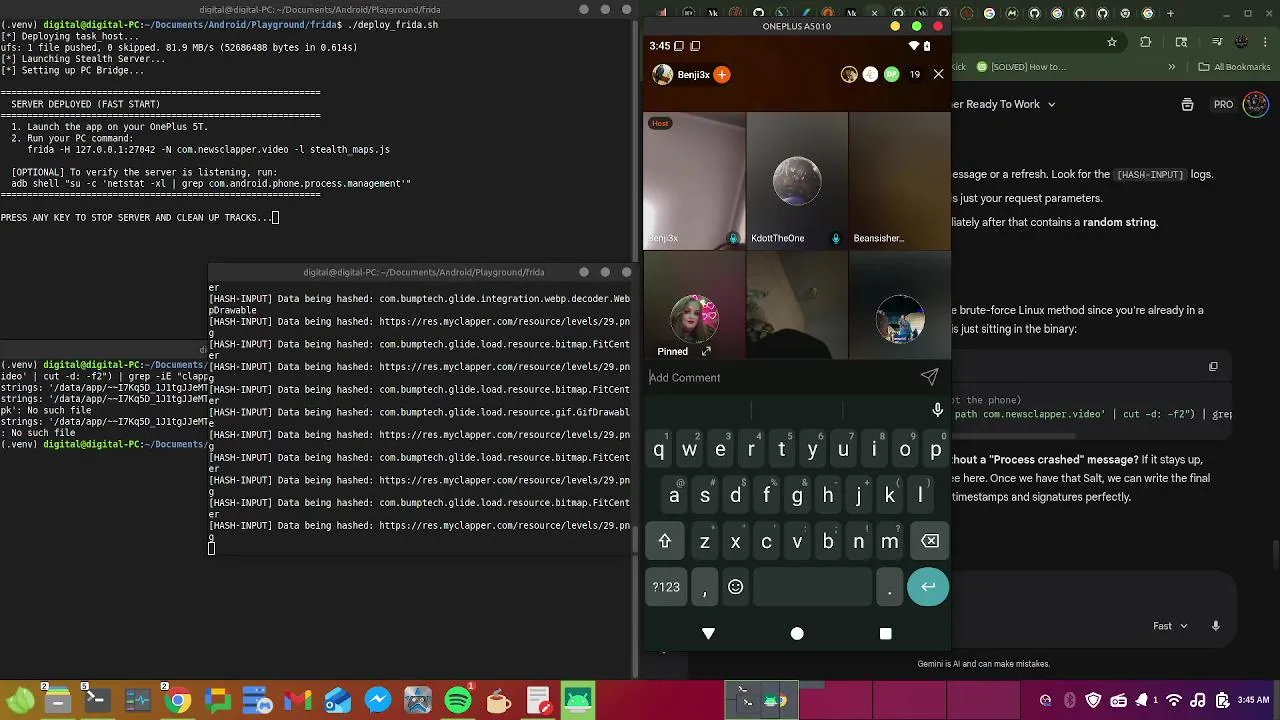1280x720 pixels.
Task: Tap the letter m key
Action: pos(889,541)
